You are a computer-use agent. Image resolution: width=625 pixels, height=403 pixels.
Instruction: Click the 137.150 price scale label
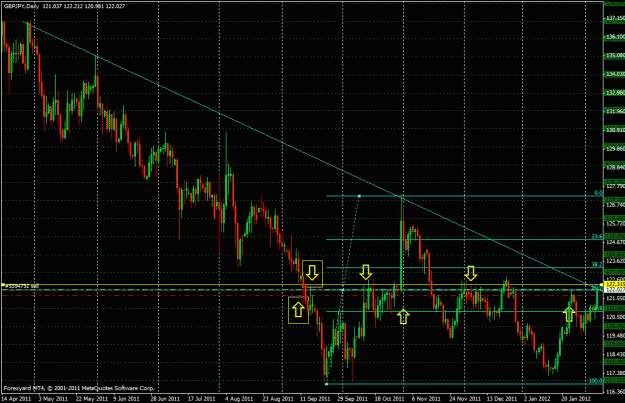[x=615, y=18]
